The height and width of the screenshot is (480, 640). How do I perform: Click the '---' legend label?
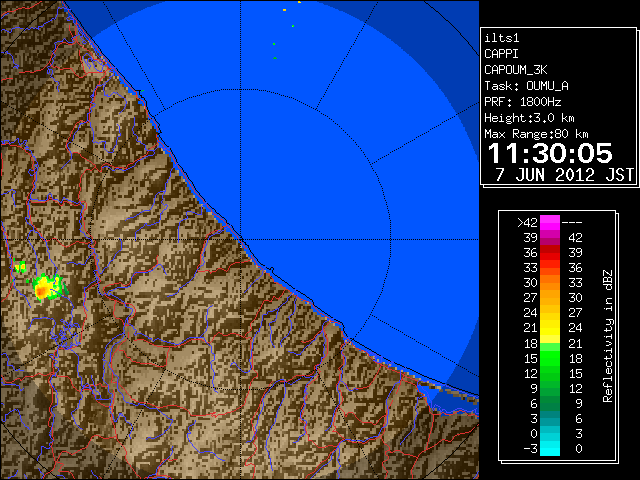(572, 223)
